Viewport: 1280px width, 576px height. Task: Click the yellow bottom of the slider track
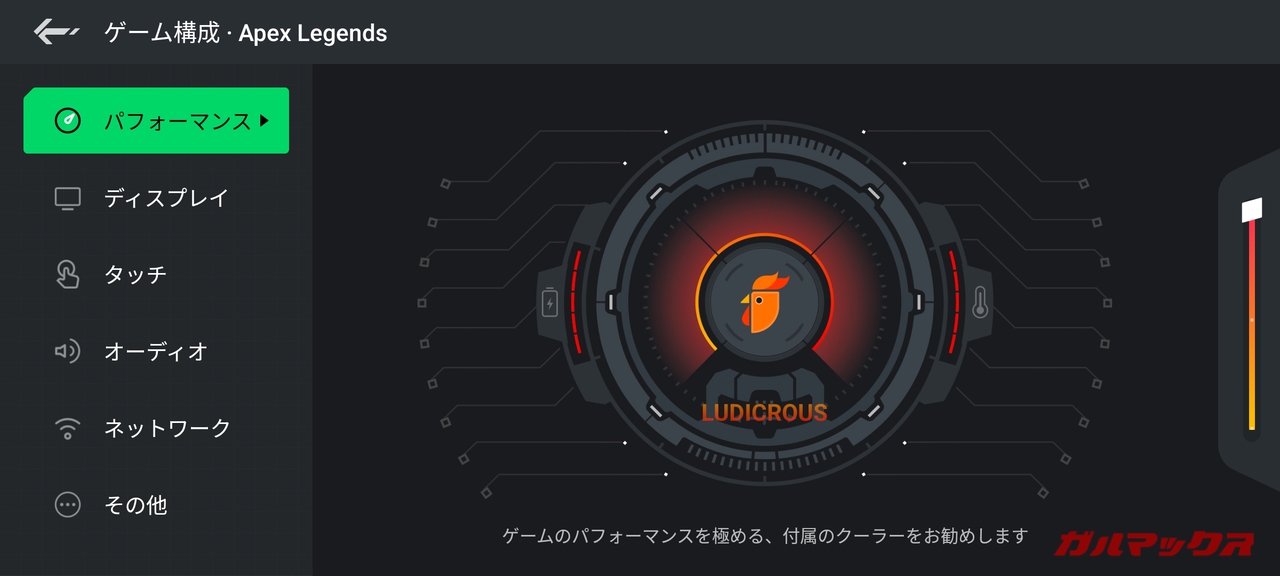[x=1252, y=415]
